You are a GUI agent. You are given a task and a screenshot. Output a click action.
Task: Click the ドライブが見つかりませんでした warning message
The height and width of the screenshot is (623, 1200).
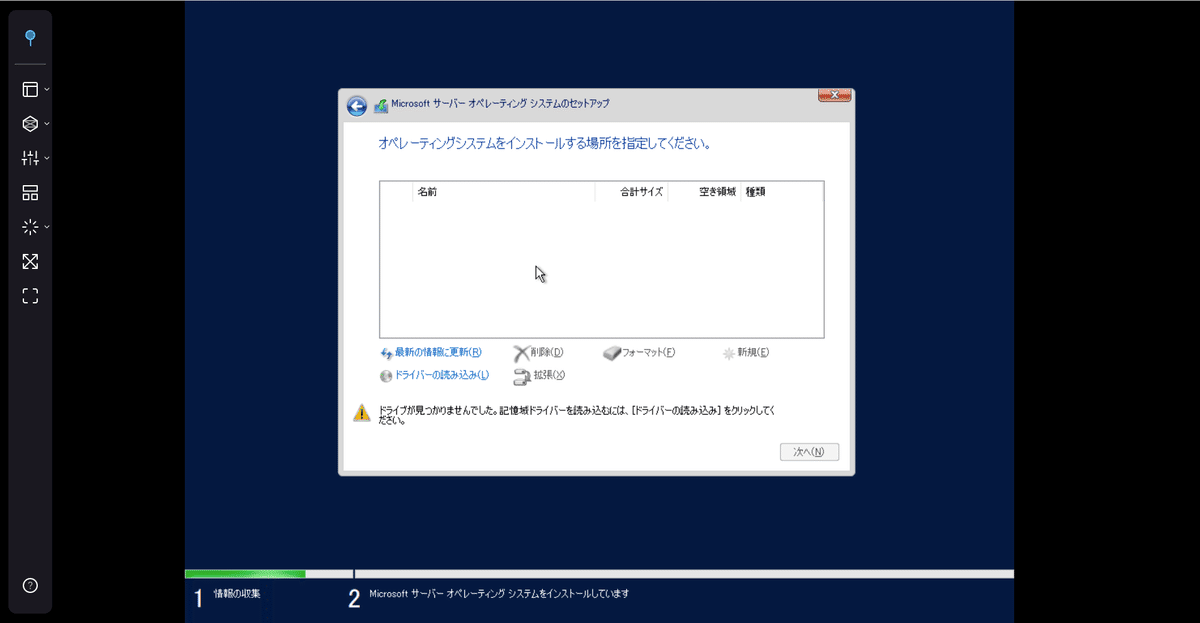click(x=577, y=415)
